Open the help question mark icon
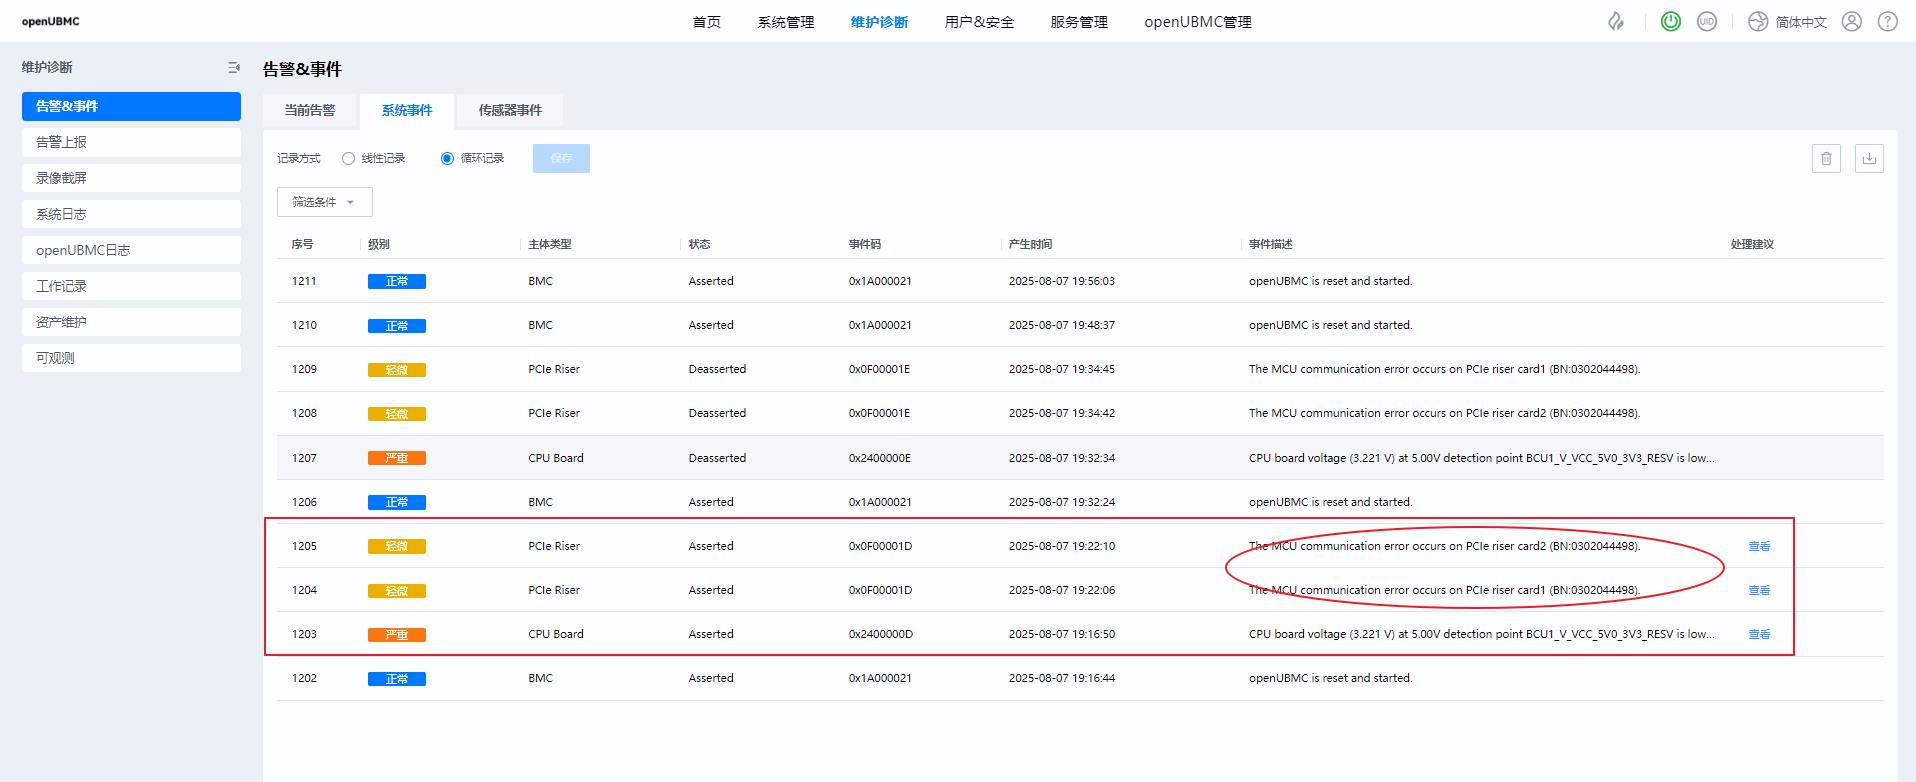 coord(1888,21)
